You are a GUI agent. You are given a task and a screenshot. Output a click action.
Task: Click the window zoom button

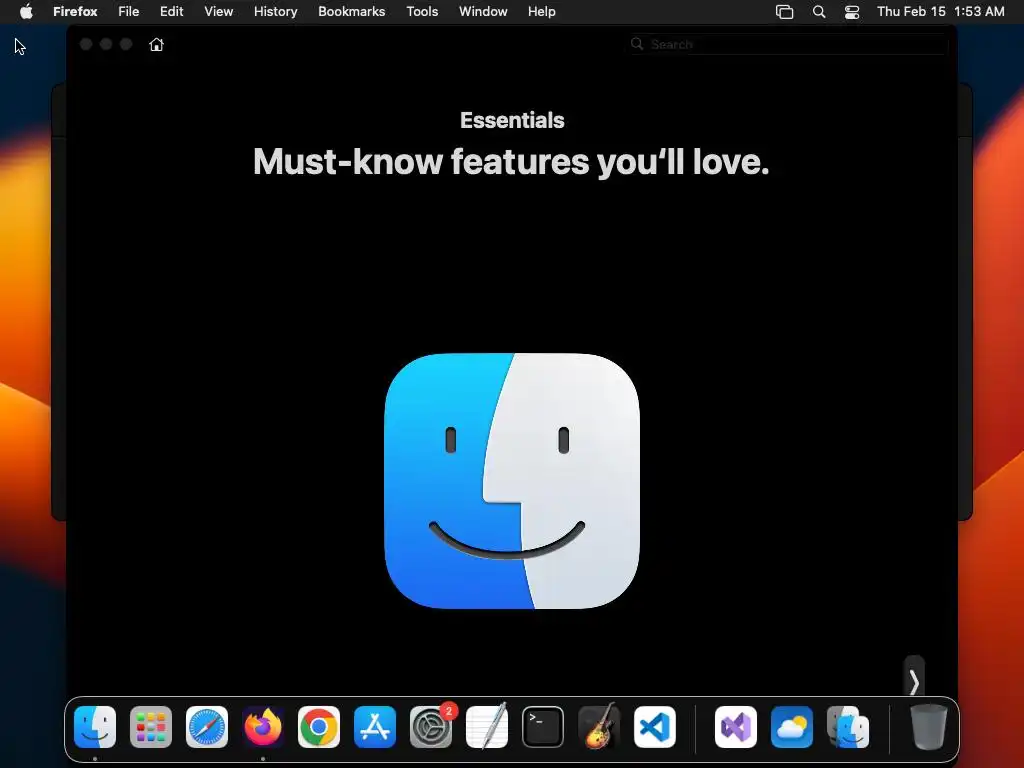point(126,44)
